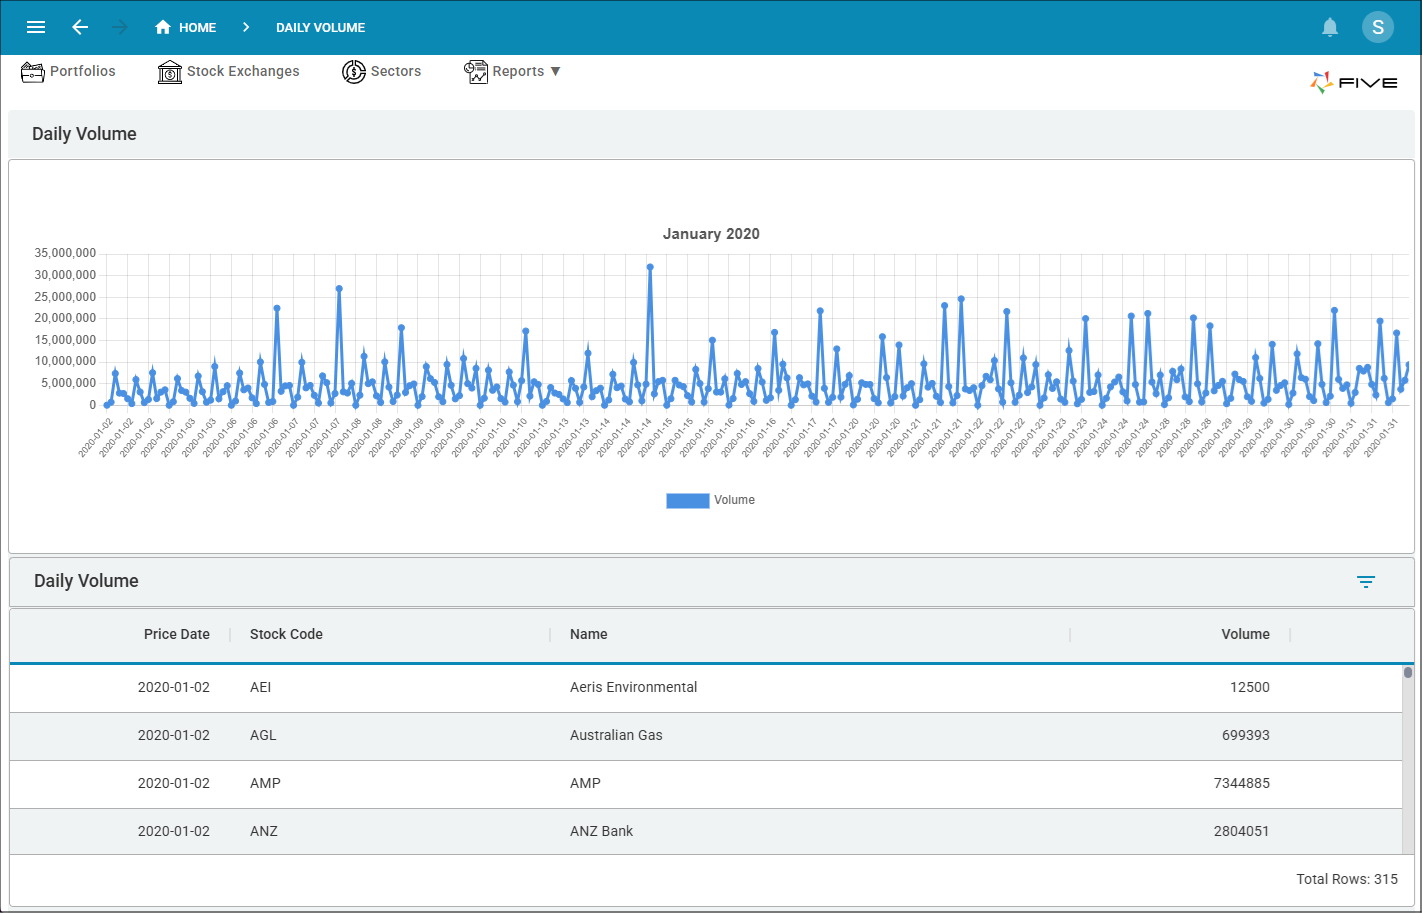Viewport: 1422px width, 913px height.
Task: Select the Aeris Environmental row
Action: 633,687
